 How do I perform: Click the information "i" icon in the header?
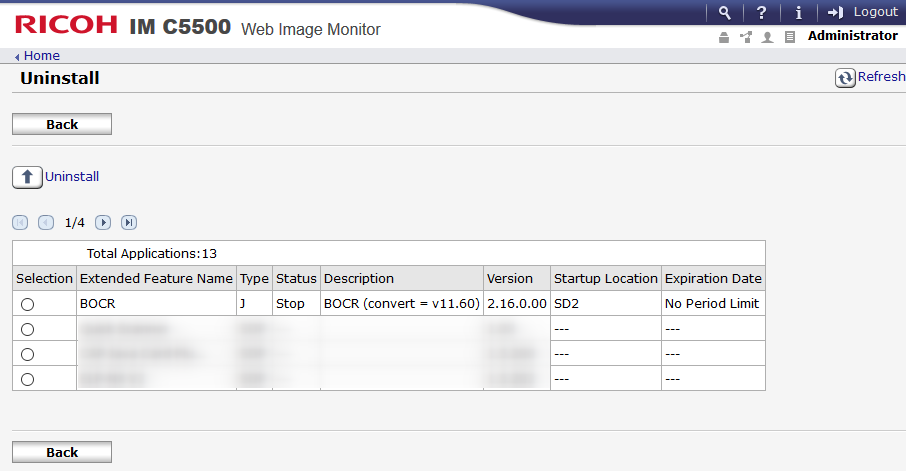tap(798, 12)
